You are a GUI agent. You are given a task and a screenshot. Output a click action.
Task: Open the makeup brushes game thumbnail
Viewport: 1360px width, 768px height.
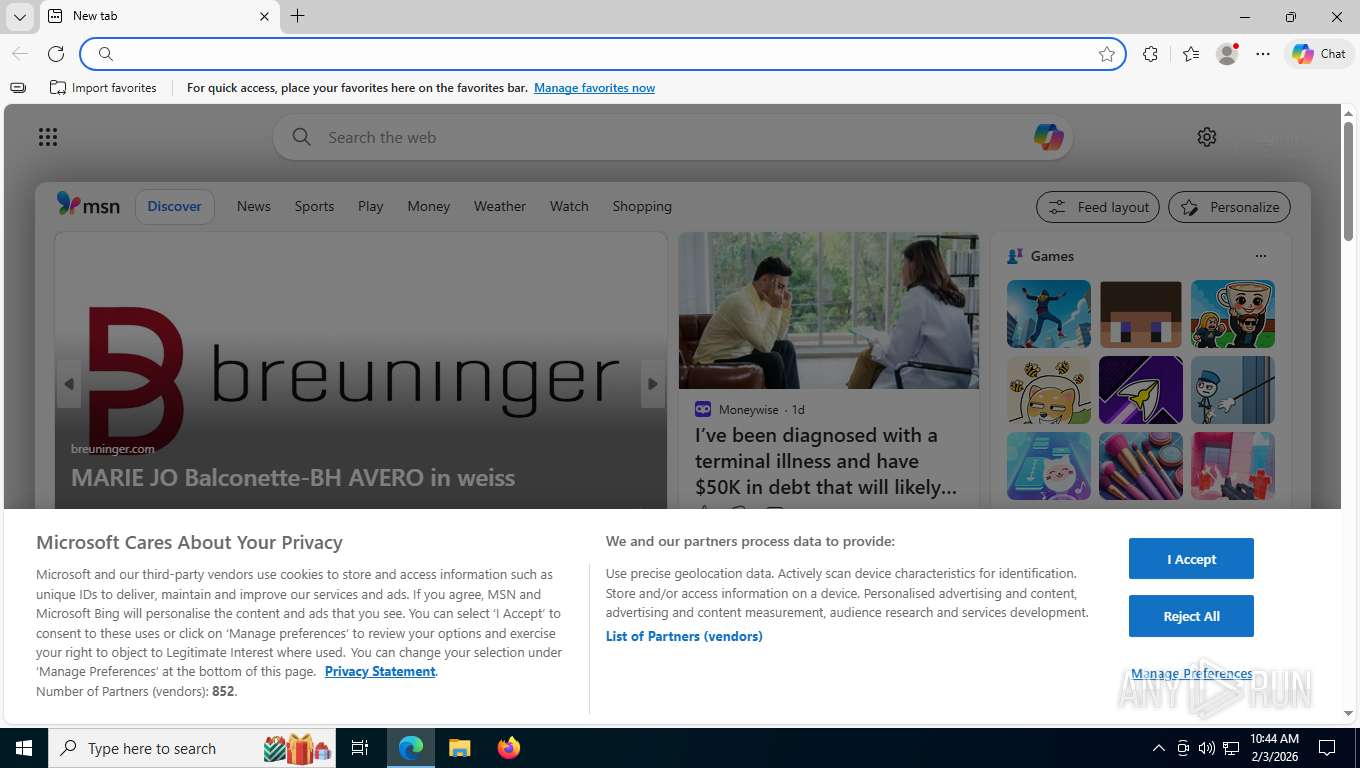click(1141, 466)
